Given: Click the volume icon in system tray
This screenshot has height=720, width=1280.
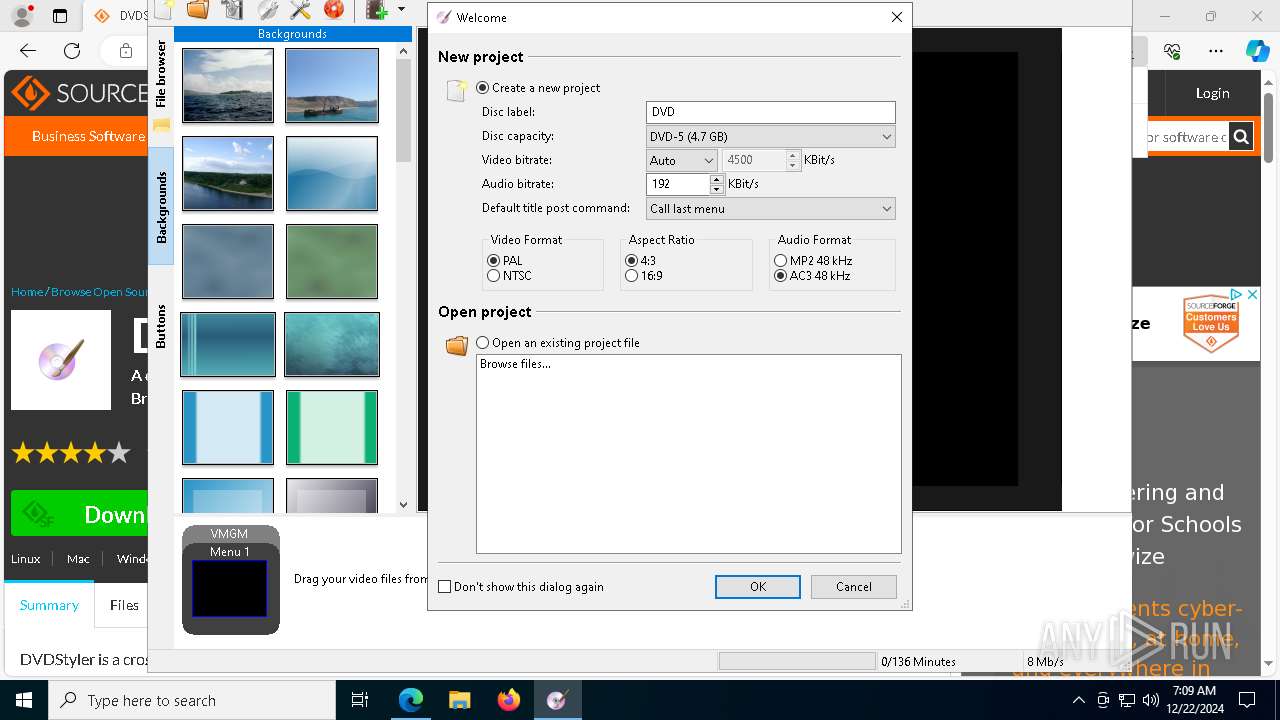Looking at the screenshot, I should [1151, 700].
